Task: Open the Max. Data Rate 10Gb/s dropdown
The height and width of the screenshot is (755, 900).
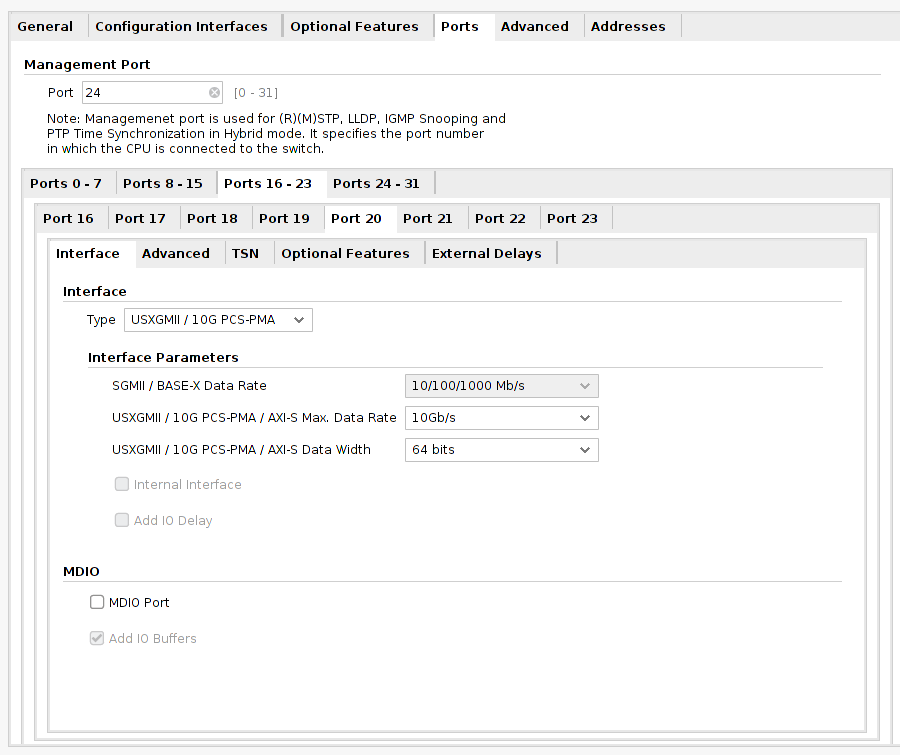Action: pos(501,418)
